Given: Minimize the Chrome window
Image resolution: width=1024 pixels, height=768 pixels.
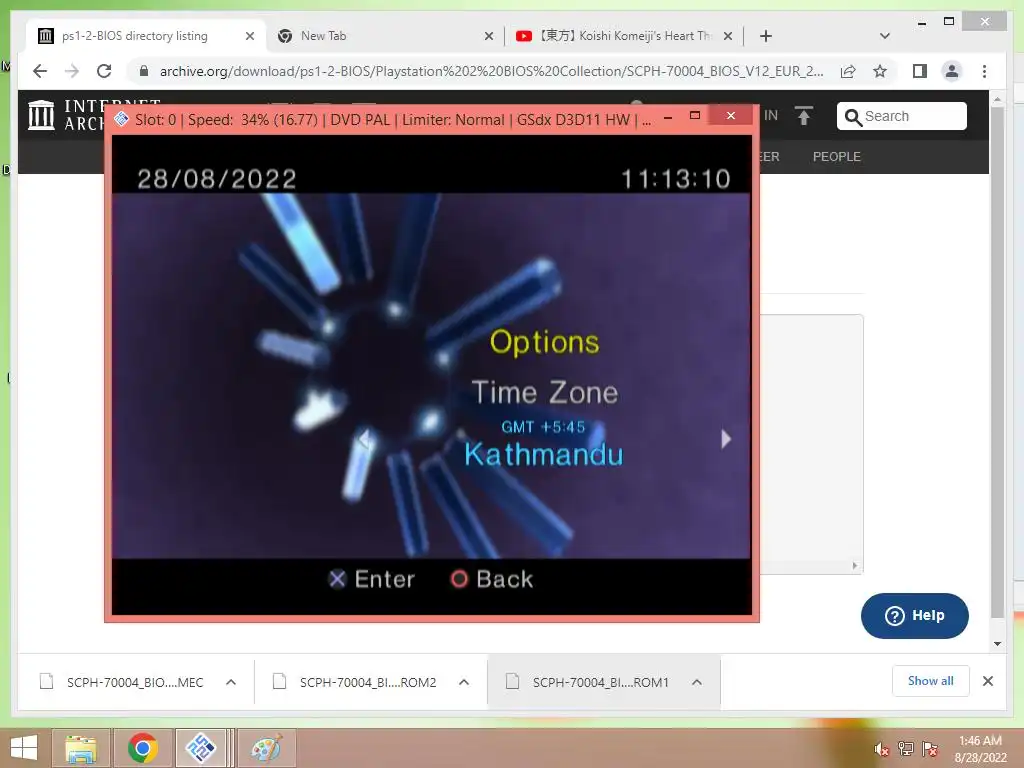Looking at the screenshot, I should pos(921,23).
